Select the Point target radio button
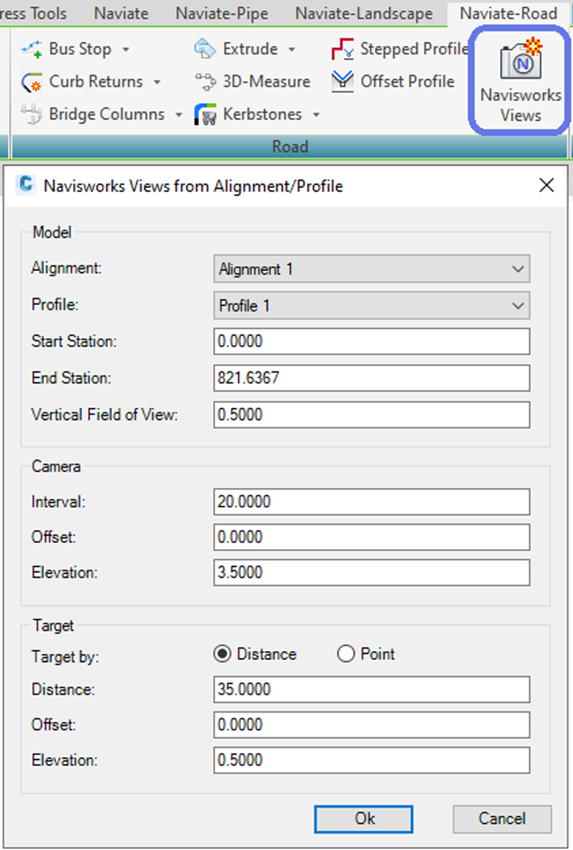 [346, 654]
